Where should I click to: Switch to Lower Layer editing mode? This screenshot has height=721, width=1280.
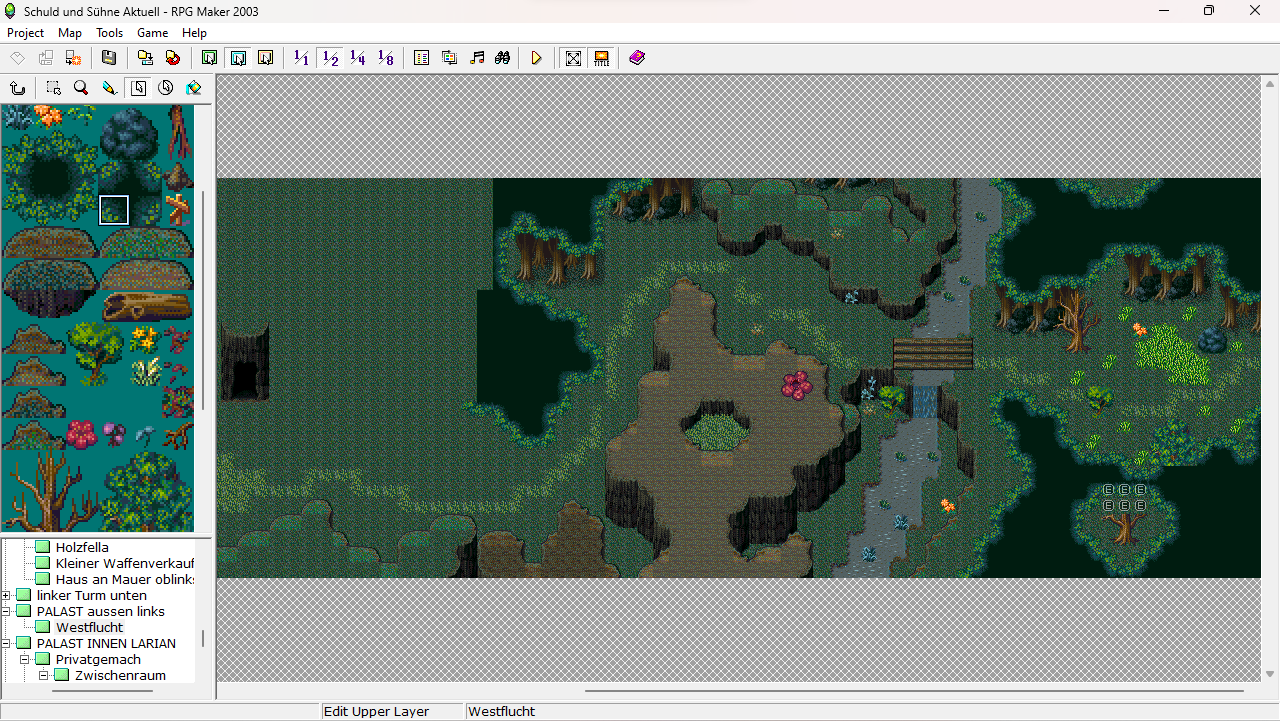(209, 58)
